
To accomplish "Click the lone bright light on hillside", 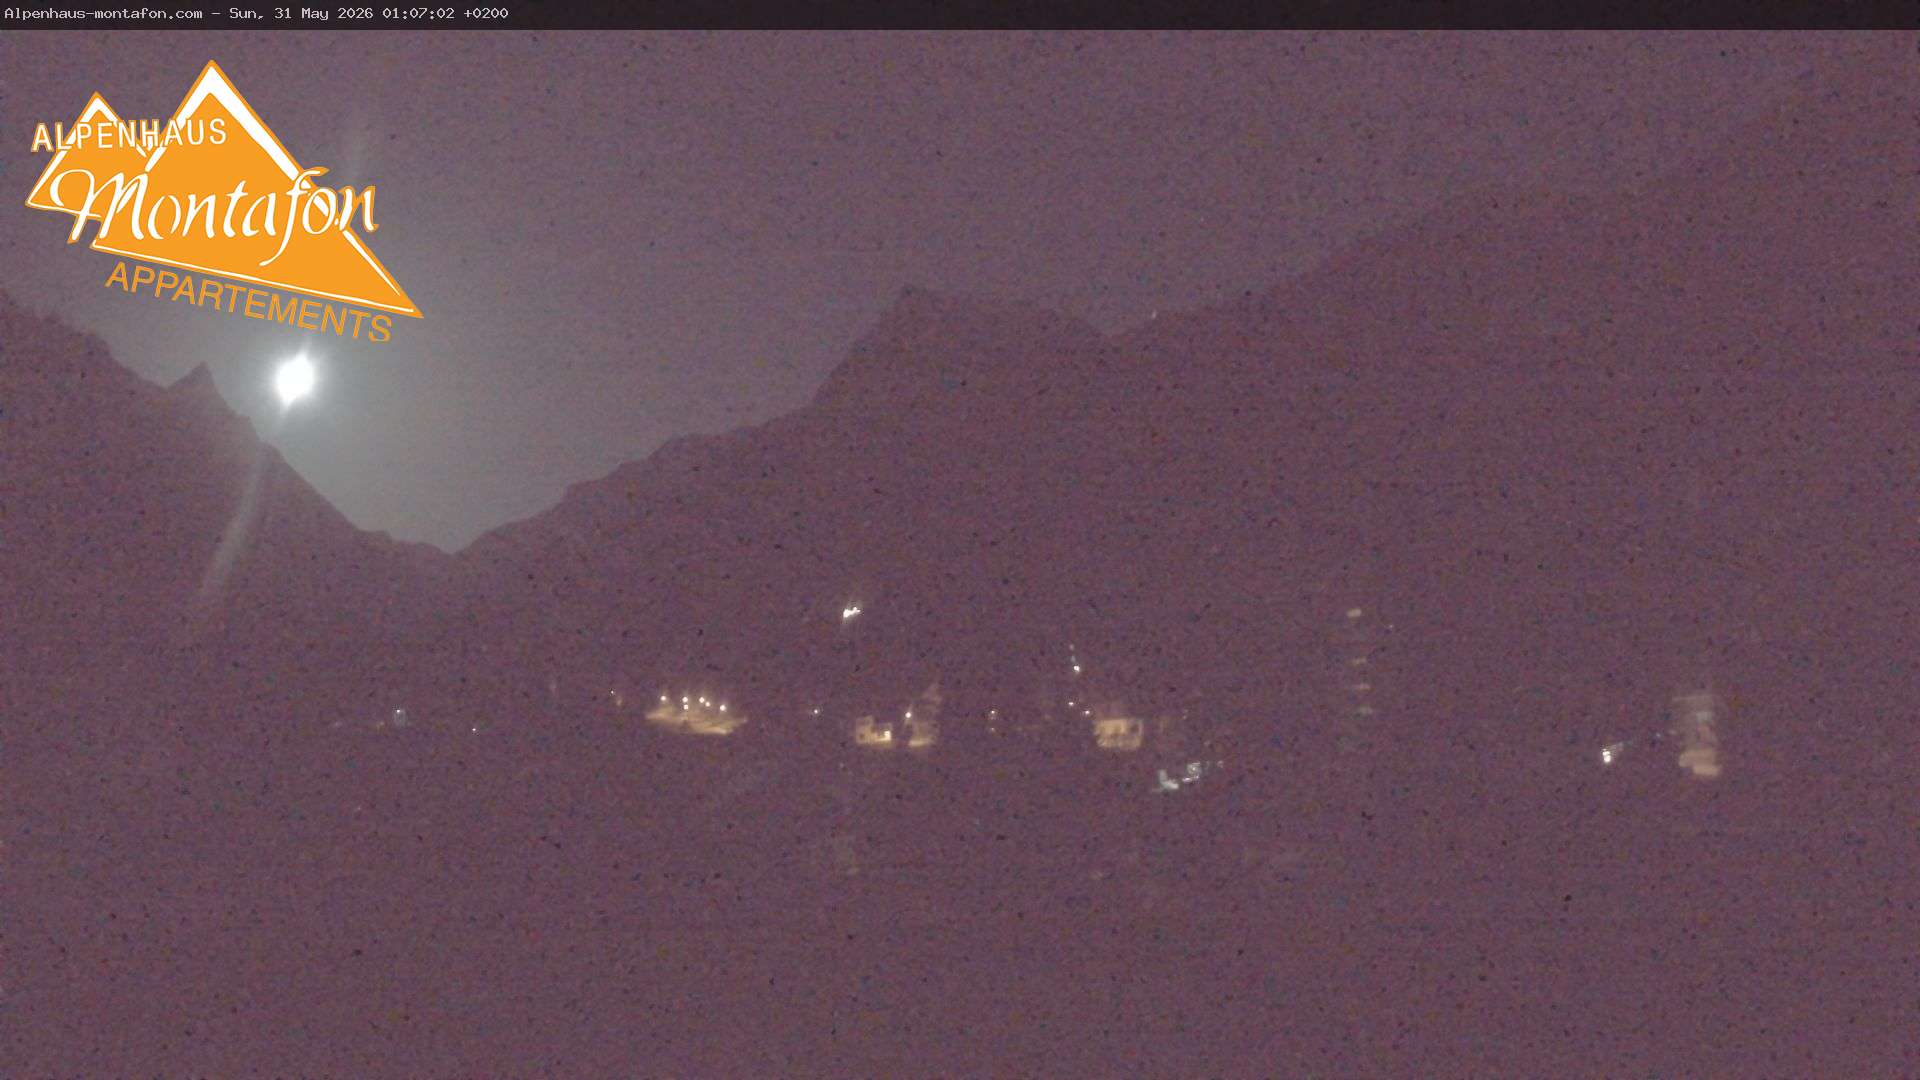I will coord(851,611).
